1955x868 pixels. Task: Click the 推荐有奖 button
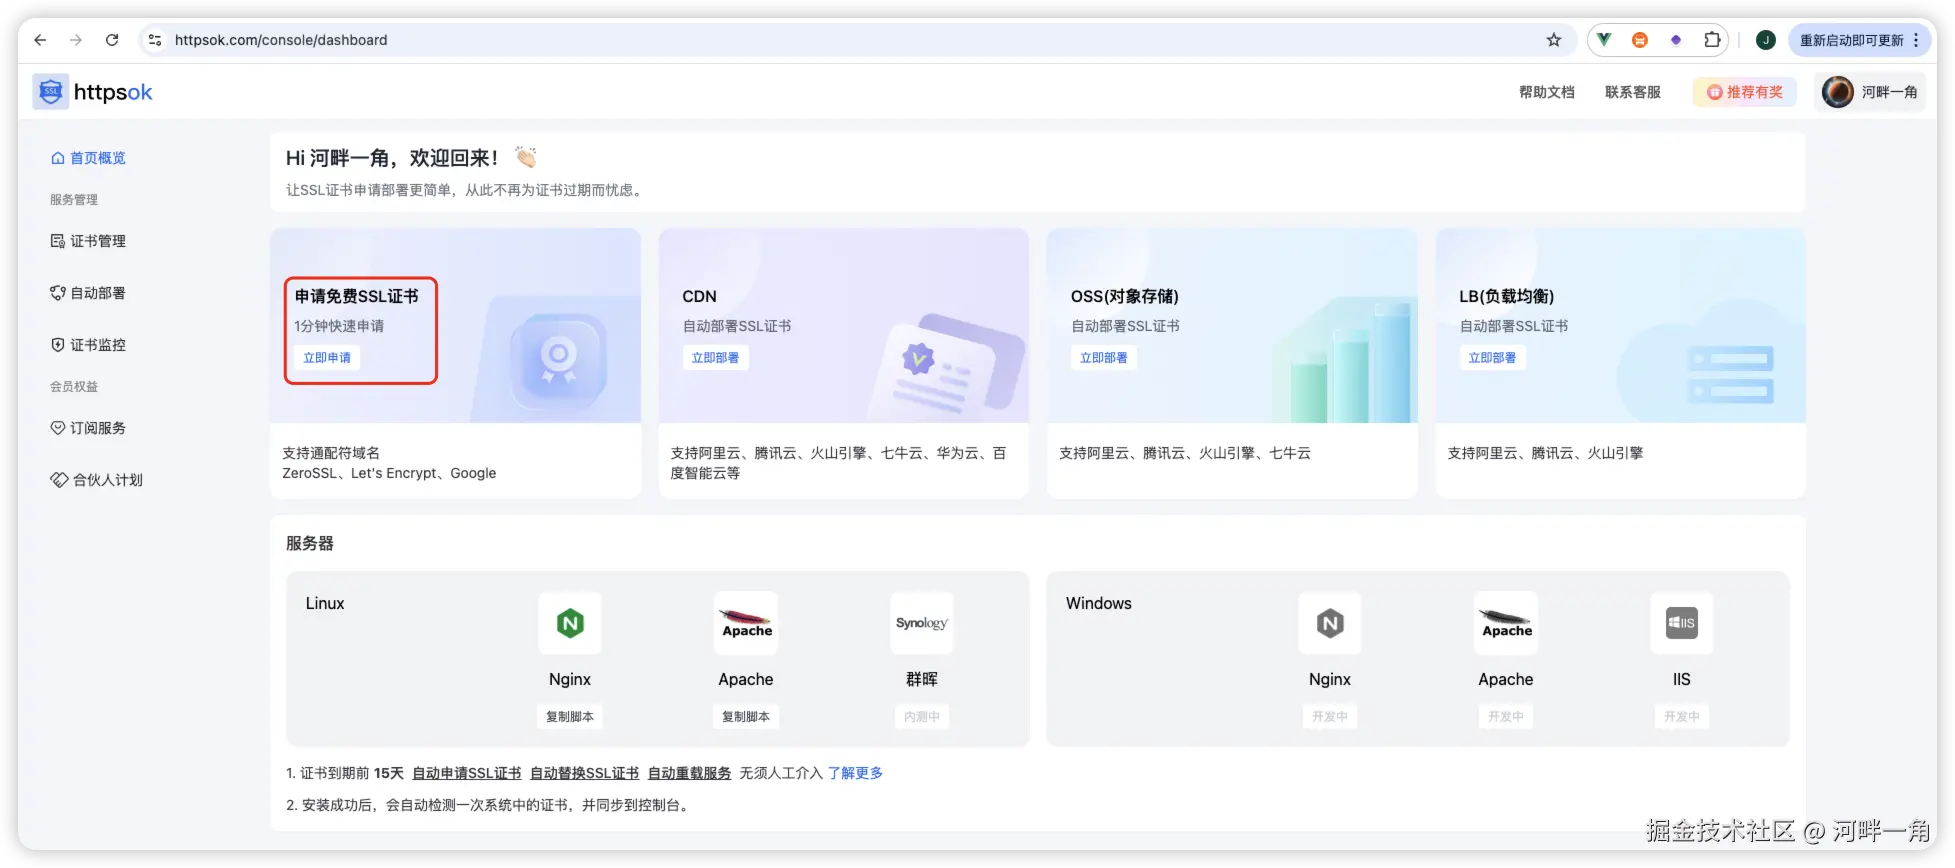pos(1744,92)
